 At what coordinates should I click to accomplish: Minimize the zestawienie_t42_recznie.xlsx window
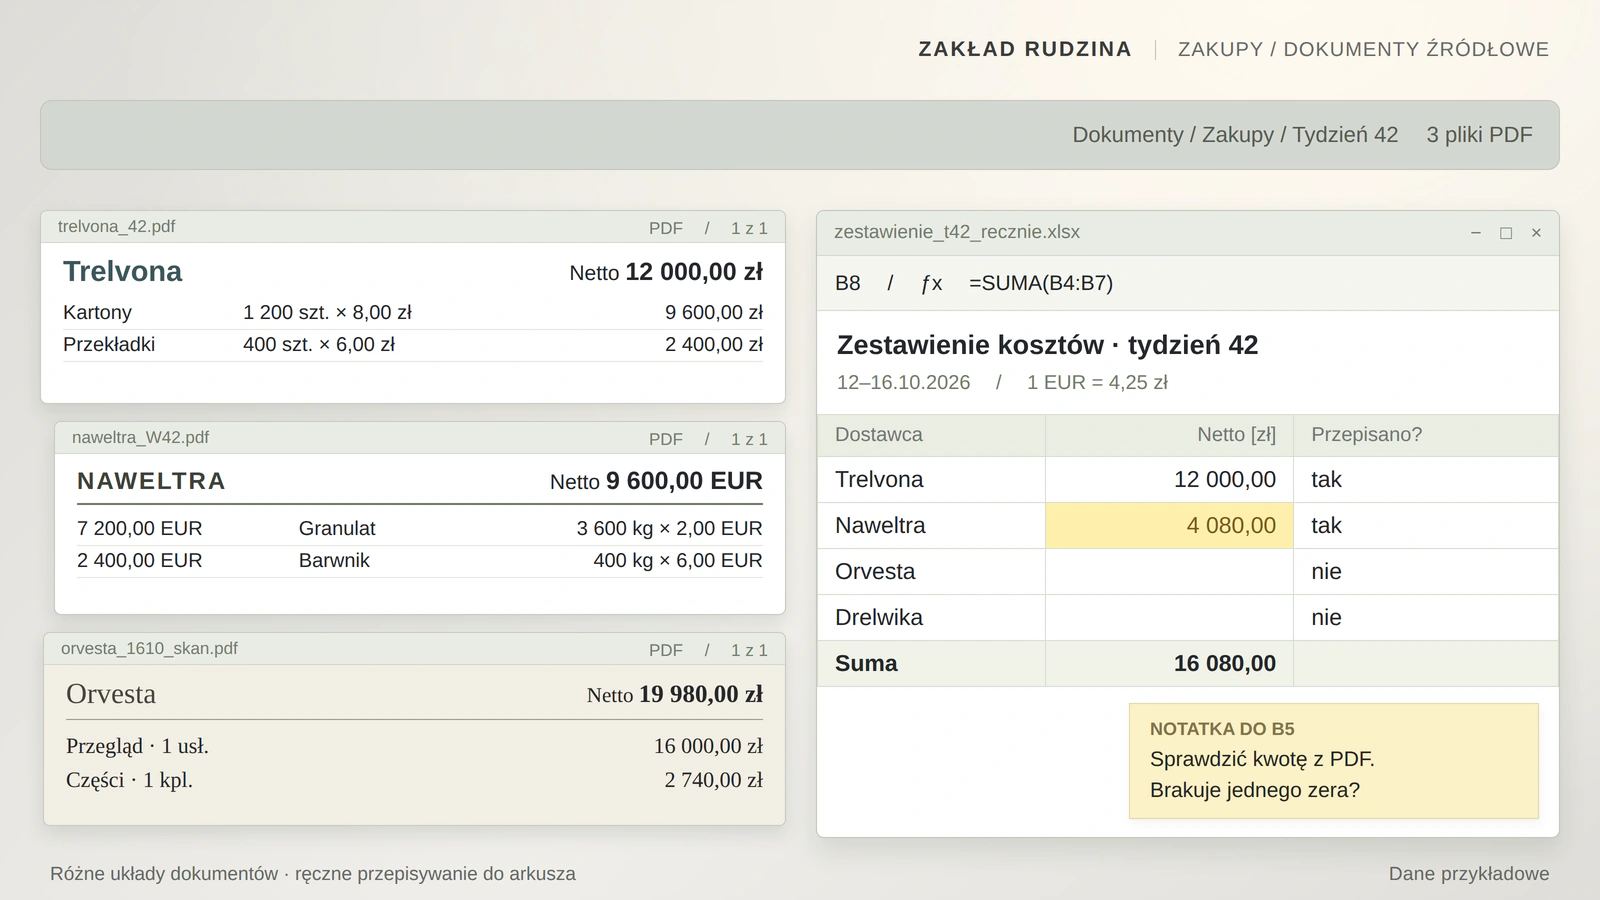[1476, 233]
